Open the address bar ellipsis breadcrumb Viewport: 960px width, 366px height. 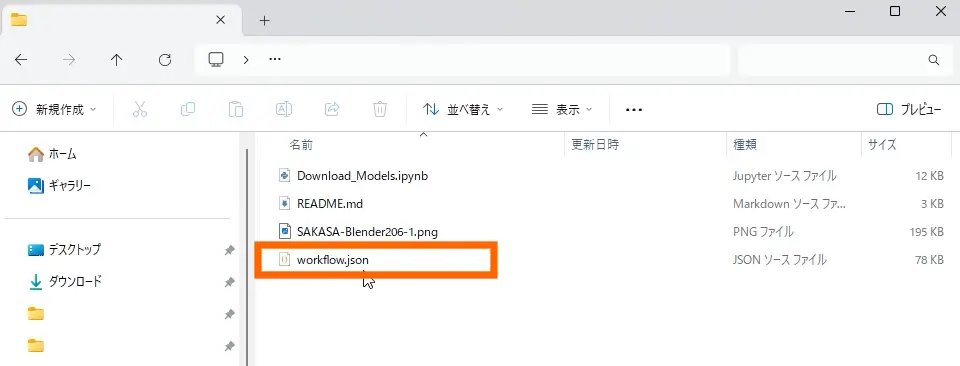pyautogui.click(x=275, y=59)
